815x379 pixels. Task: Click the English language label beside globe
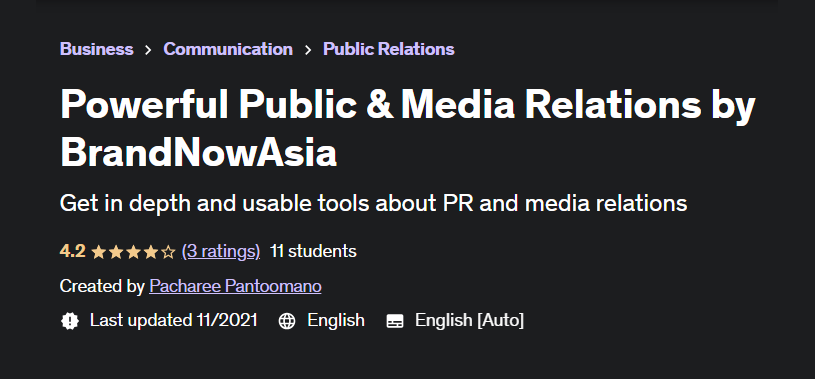[x=336, y=320]
